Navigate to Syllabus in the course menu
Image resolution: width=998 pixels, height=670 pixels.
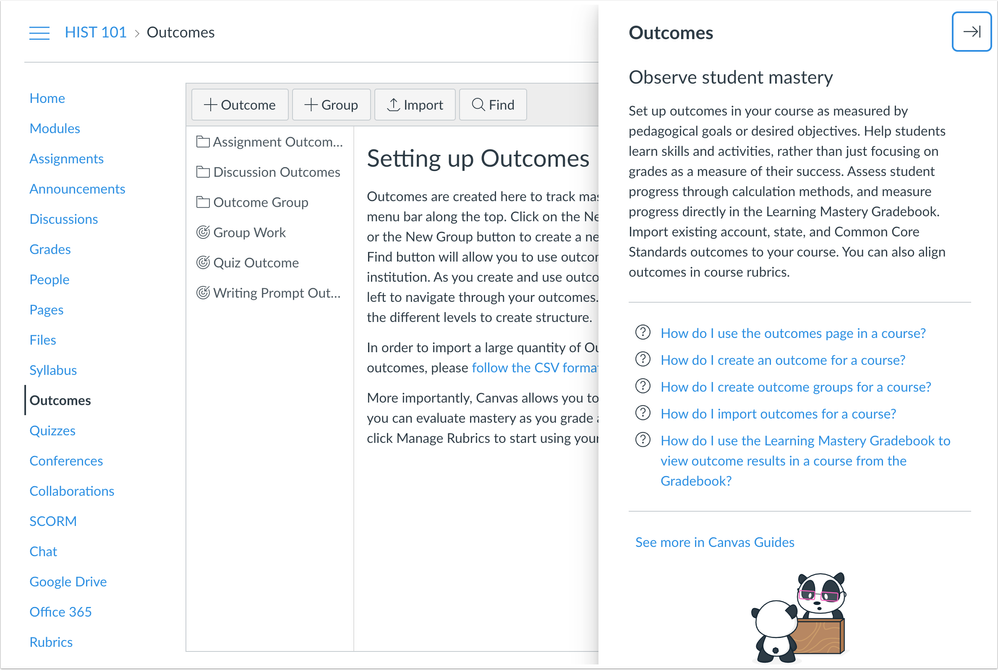53,370
